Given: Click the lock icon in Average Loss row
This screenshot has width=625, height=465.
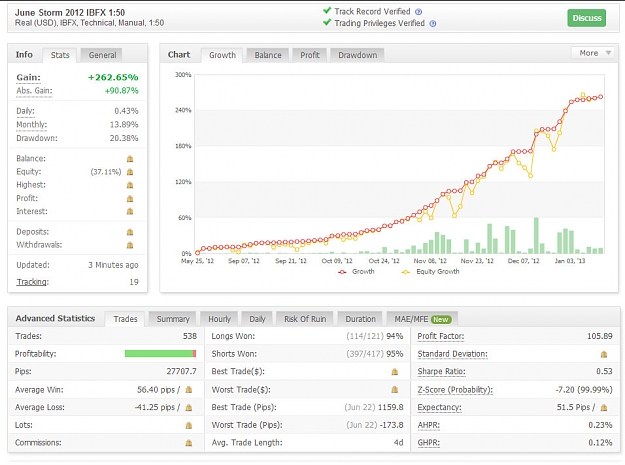Looking at the screenshot, I should point(189,408).
